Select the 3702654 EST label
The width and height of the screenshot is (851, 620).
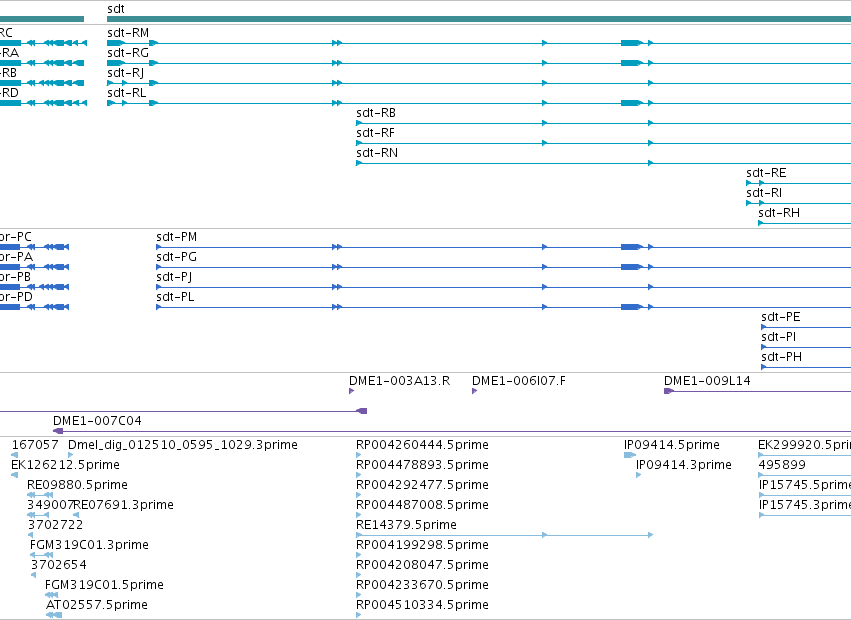(x=59, y=565)
